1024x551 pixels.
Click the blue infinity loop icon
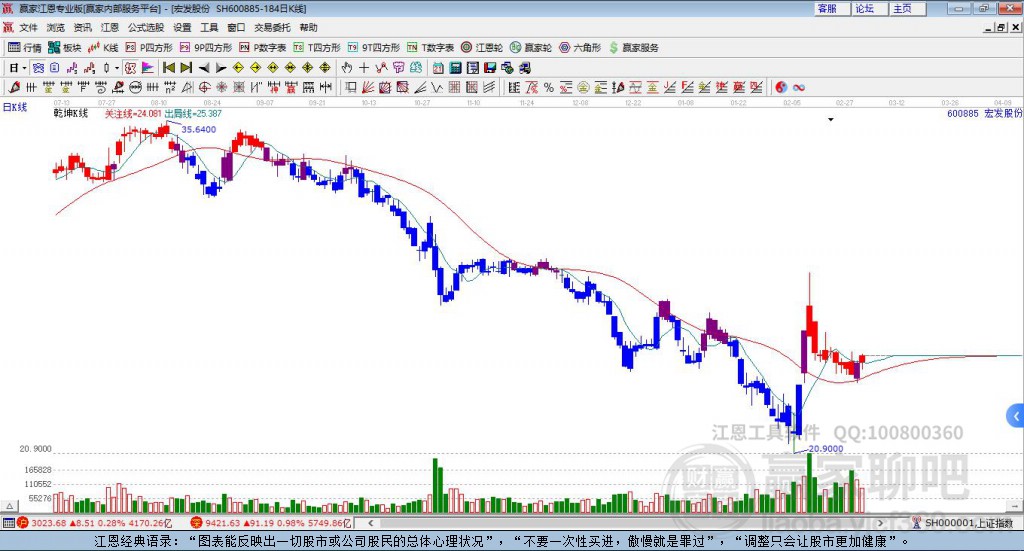(799, 87)
